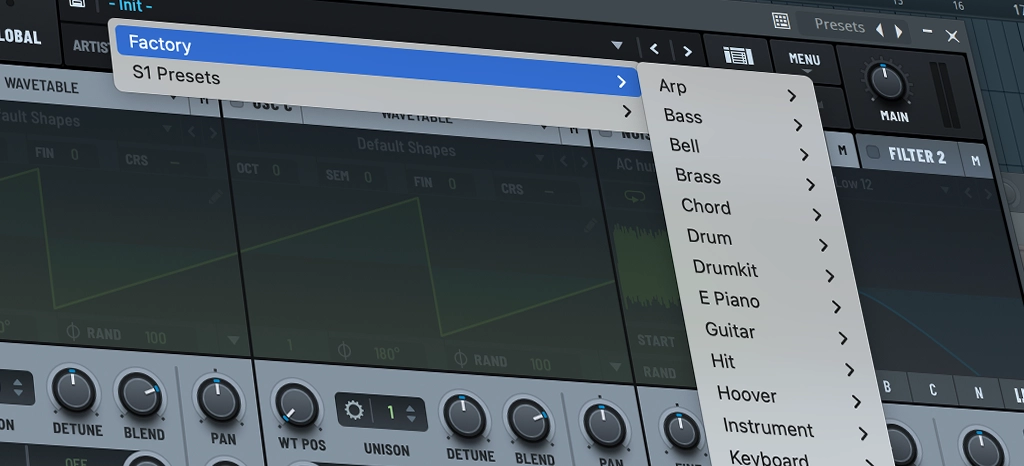Toggle the N filter routing button

coord(978,394)
